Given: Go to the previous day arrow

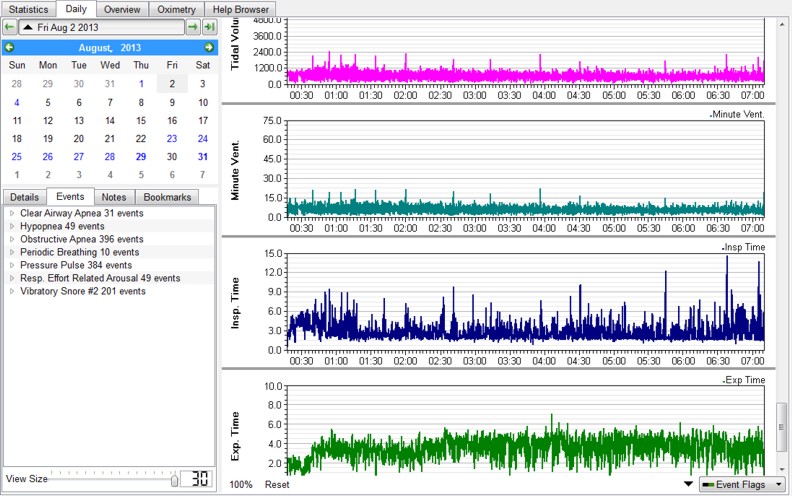Looking at the screenshot, I should click(9, 27).
